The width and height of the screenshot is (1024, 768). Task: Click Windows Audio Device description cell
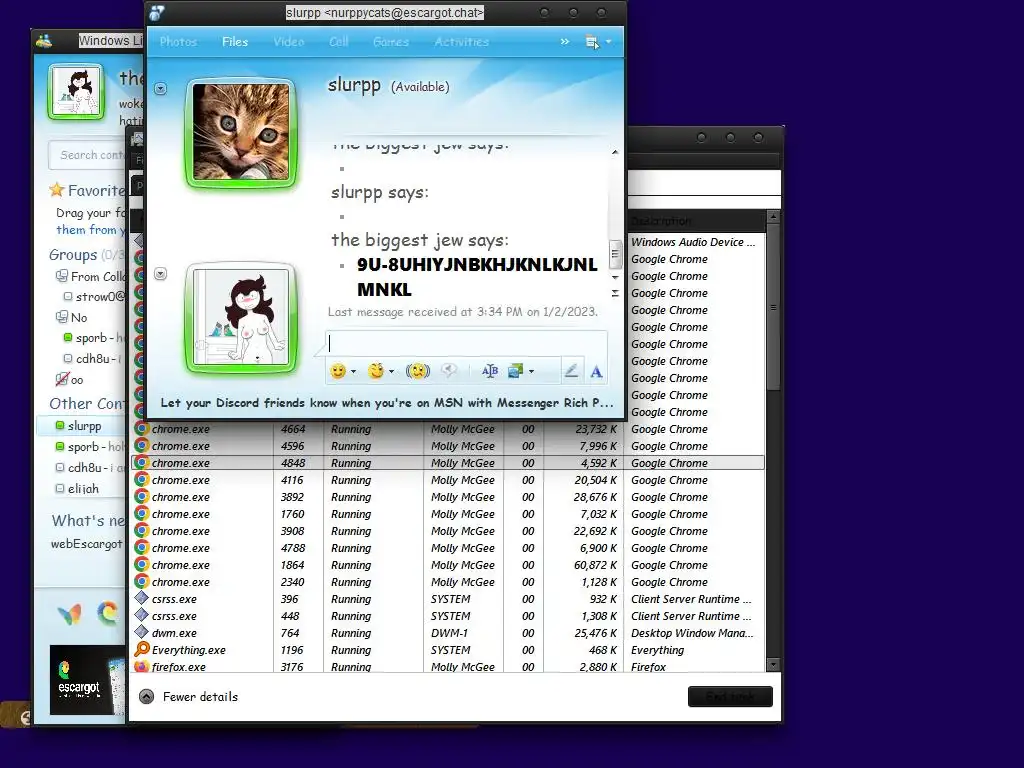pyautogui.click(x=694, y=242)
